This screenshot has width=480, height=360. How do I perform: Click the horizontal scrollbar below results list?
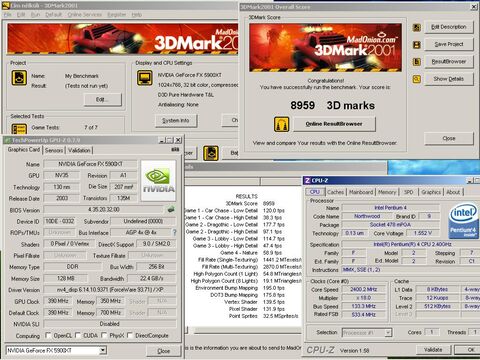248,330
